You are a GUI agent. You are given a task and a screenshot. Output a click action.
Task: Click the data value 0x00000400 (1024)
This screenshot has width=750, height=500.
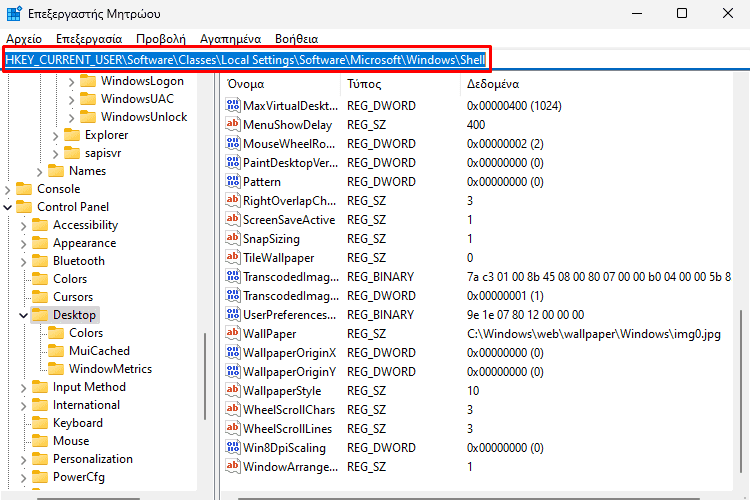[x=514, y=105]
